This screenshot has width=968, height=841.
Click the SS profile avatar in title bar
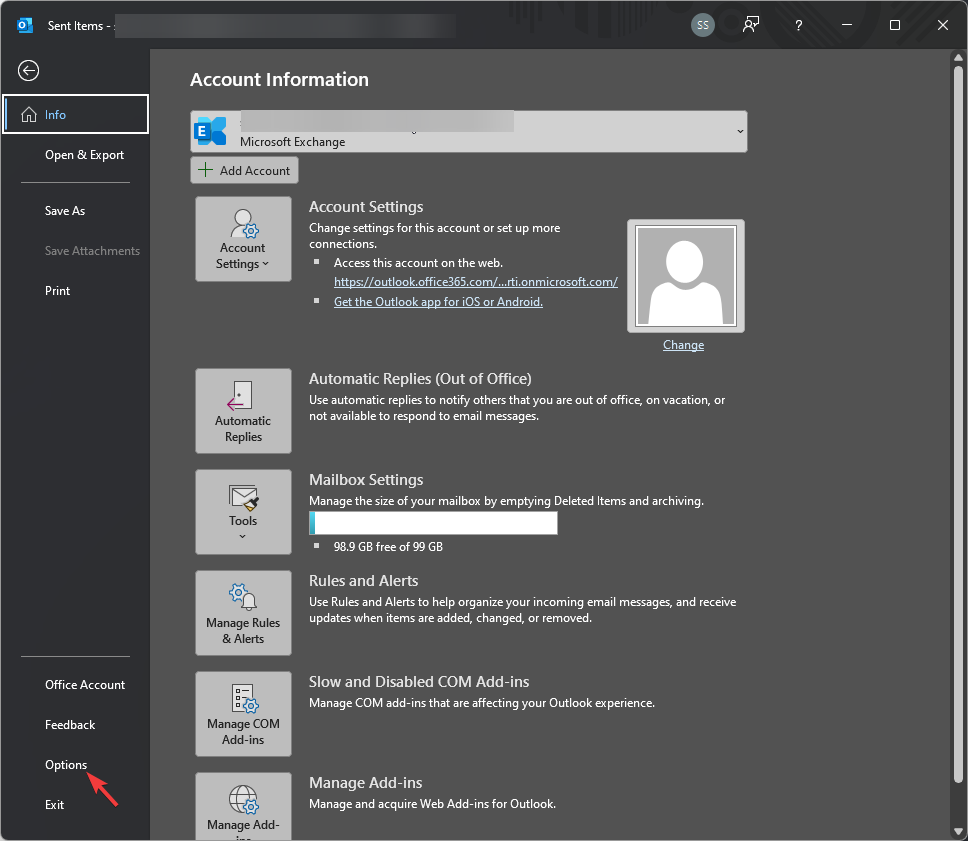coord(702,24)
